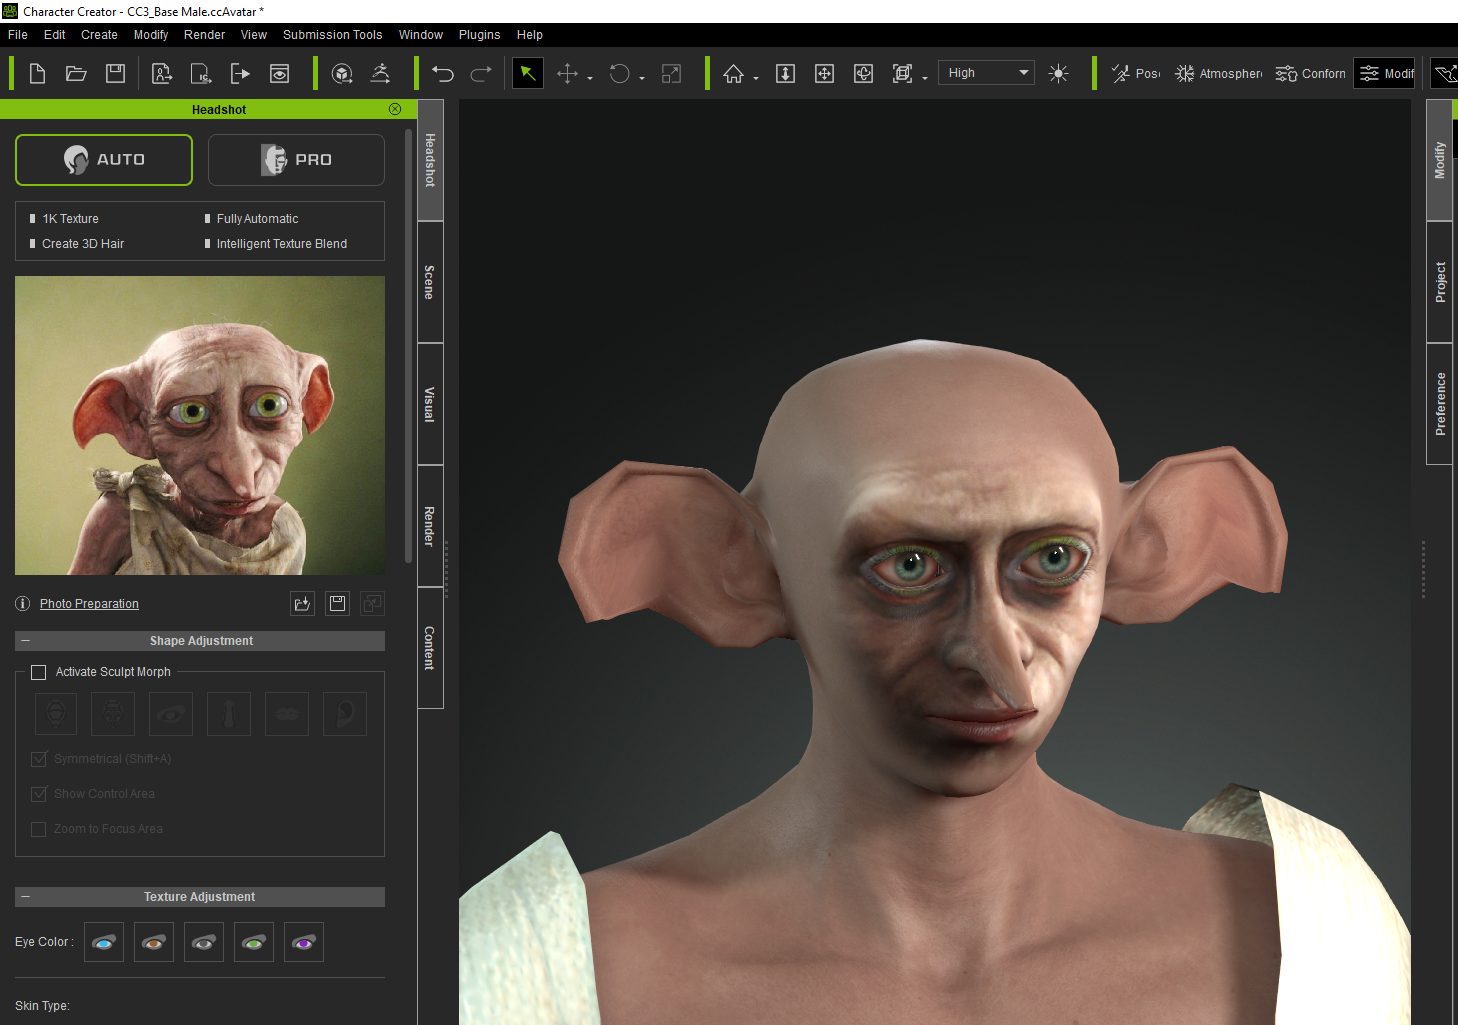1458x1025 pixels.
Task: Select AUTO headshot mode
Action: 104,160
